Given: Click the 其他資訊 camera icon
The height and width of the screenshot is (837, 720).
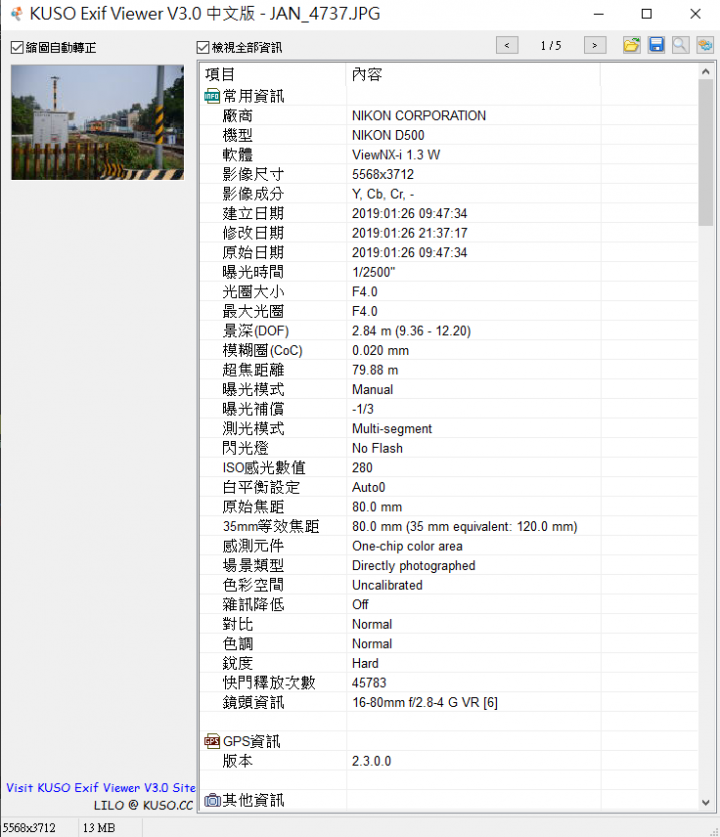Looking at the screenshot, I should pyautogui.click(x=212, y=800).
